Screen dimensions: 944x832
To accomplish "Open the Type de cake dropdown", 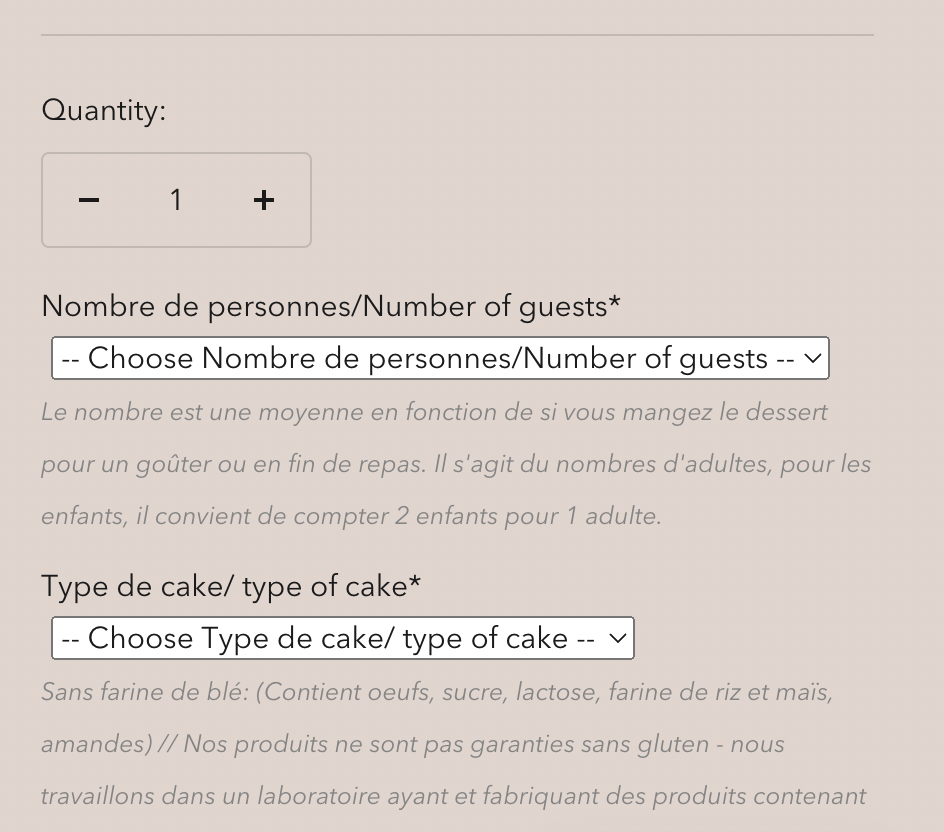I will point(343,638).
